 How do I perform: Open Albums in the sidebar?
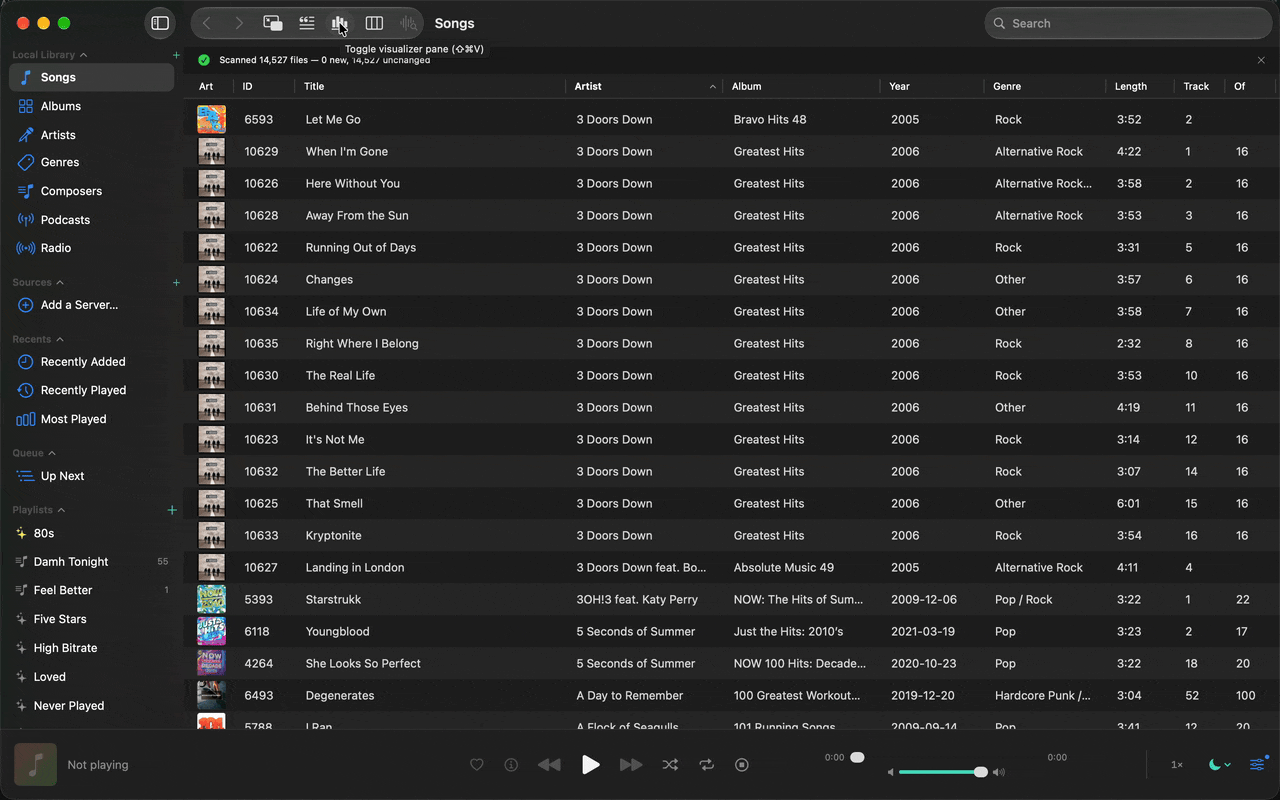92,106
